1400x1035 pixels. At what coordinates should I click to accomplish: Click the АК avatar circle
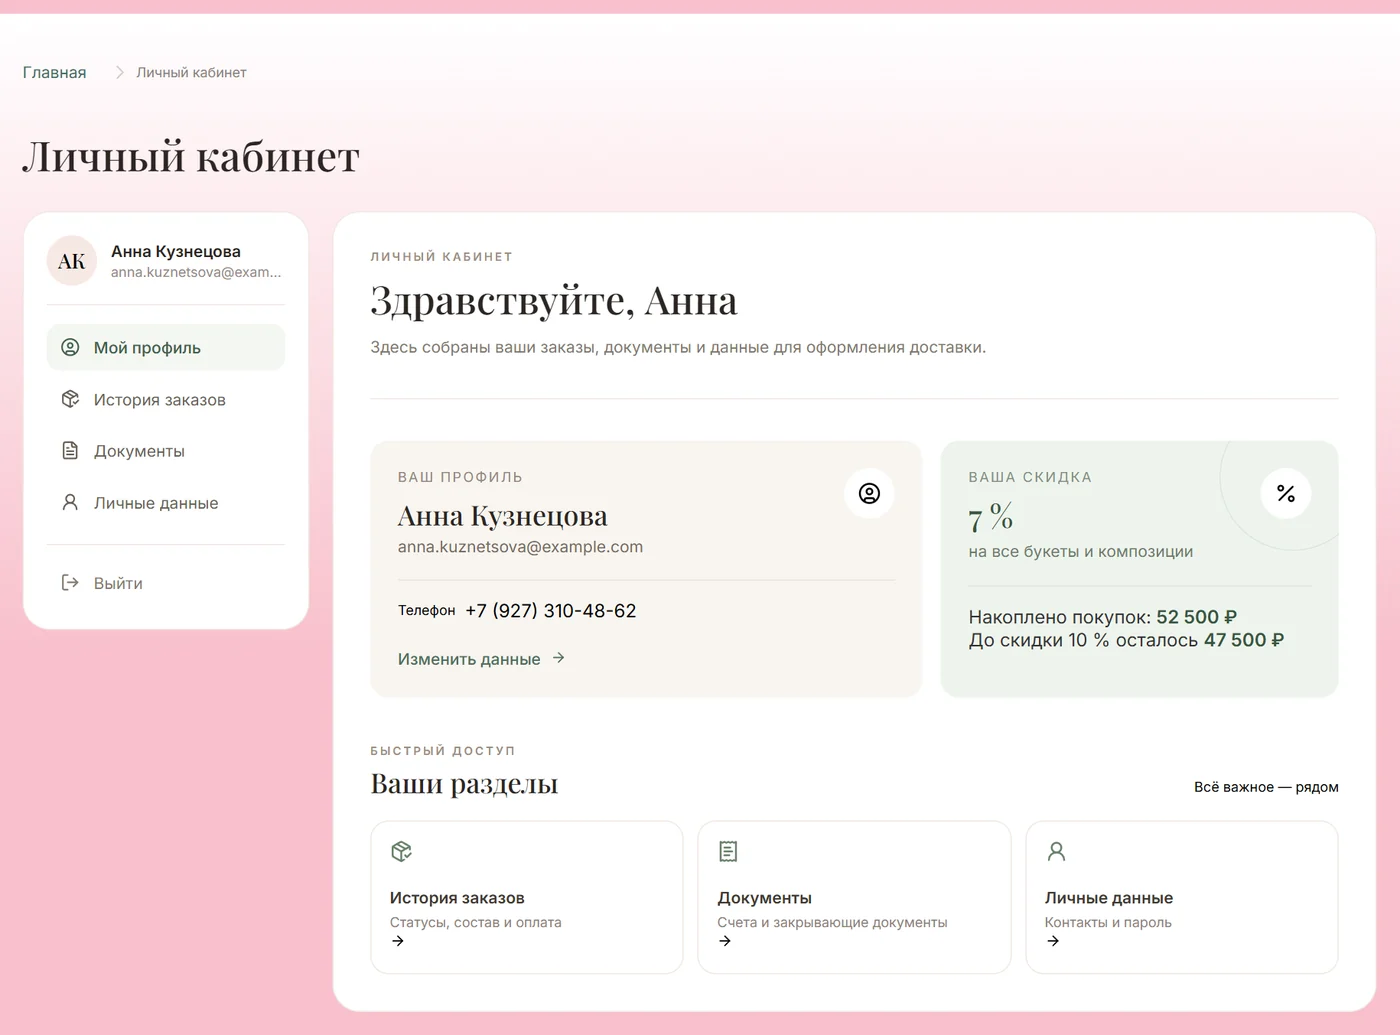pyautogui.click(x=72, y=261)
